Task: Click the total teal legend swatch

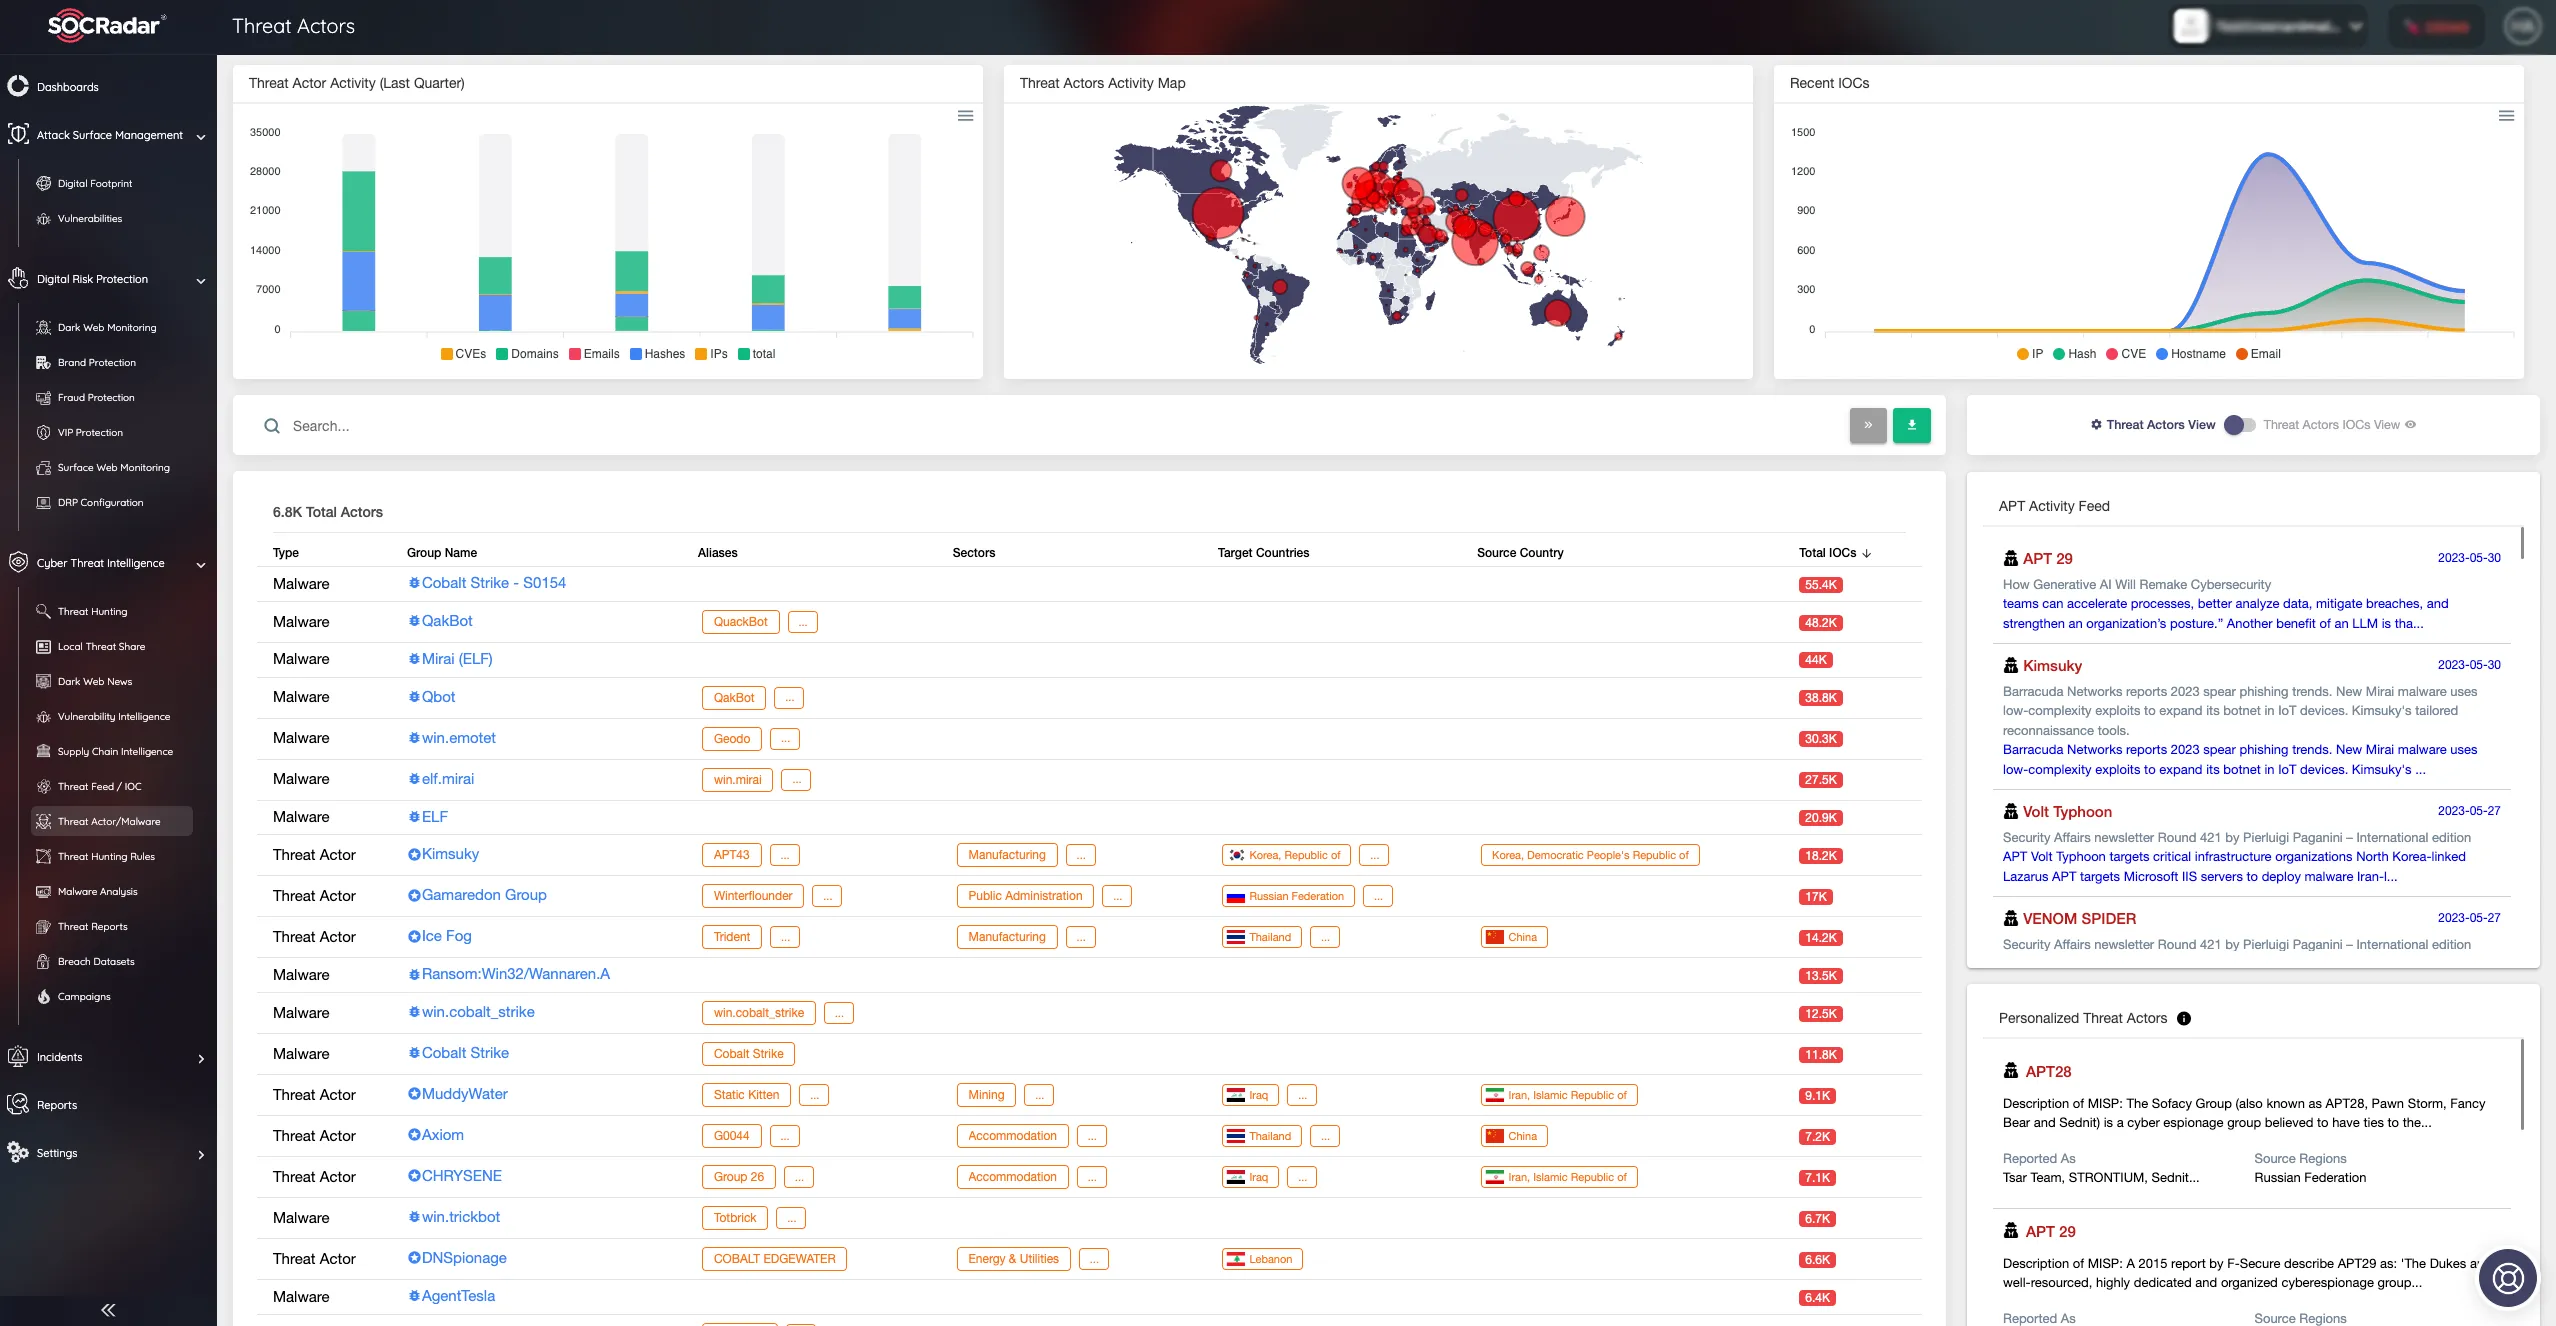Action: pos(744,354)
